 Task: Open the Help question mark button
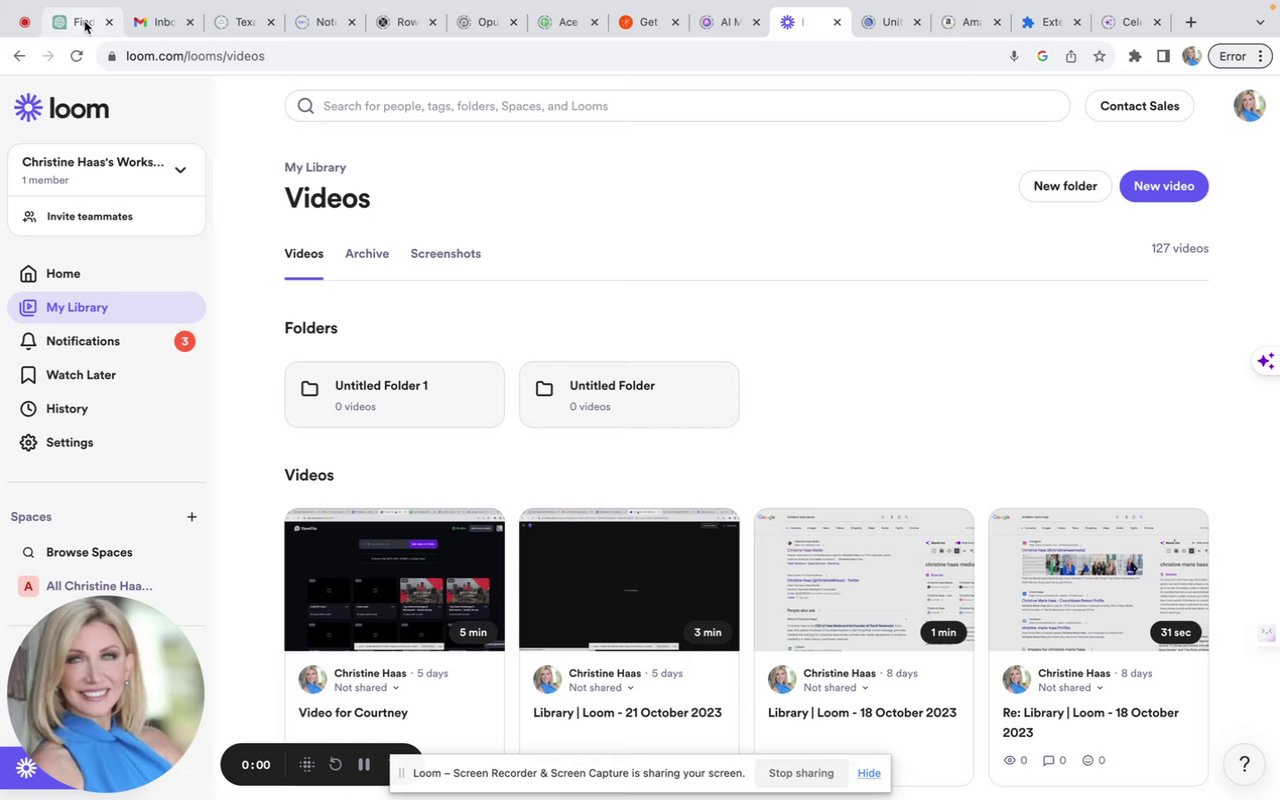1244,764
